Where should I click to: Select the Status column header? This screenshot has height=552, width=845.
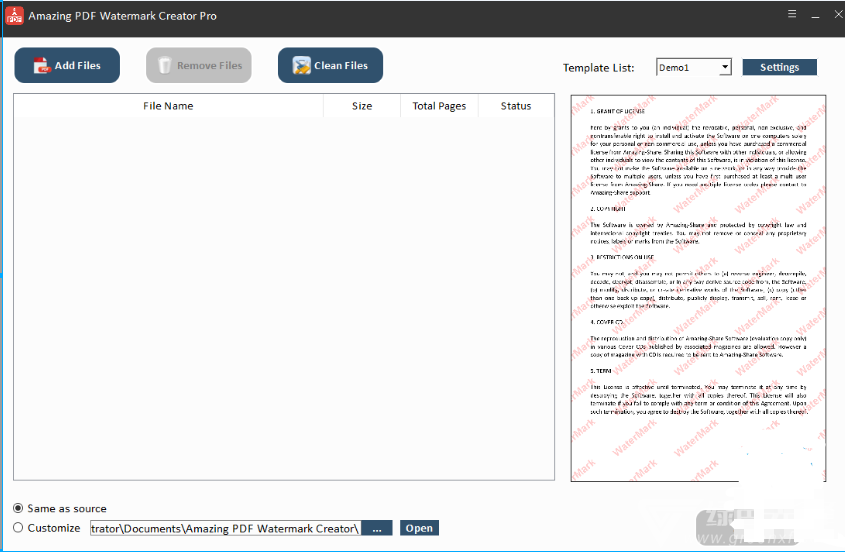click(516, 106)
